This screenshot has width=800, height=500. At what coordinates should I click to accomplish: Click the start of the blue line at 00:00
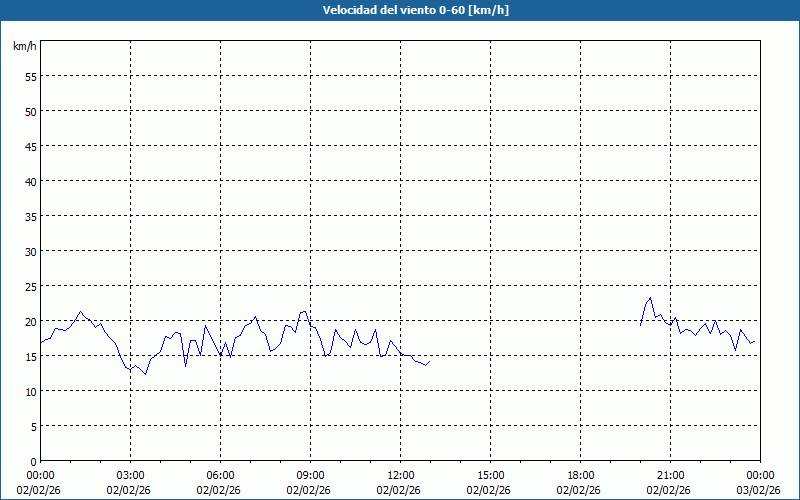tap(41, 344)
